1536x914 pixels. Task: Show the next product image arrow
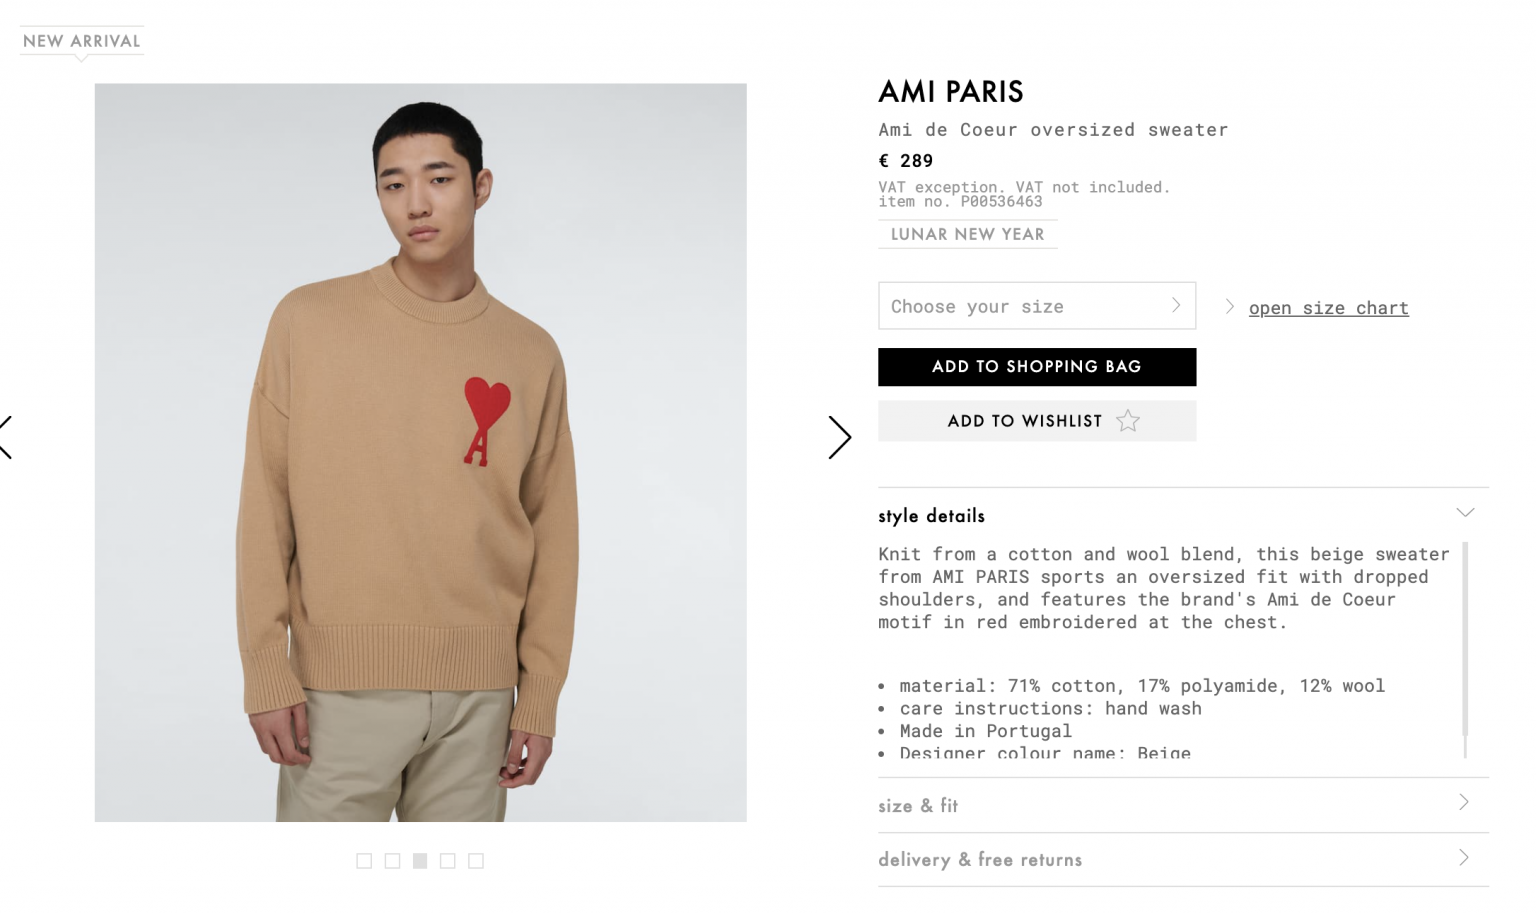(x=840, y=438)
